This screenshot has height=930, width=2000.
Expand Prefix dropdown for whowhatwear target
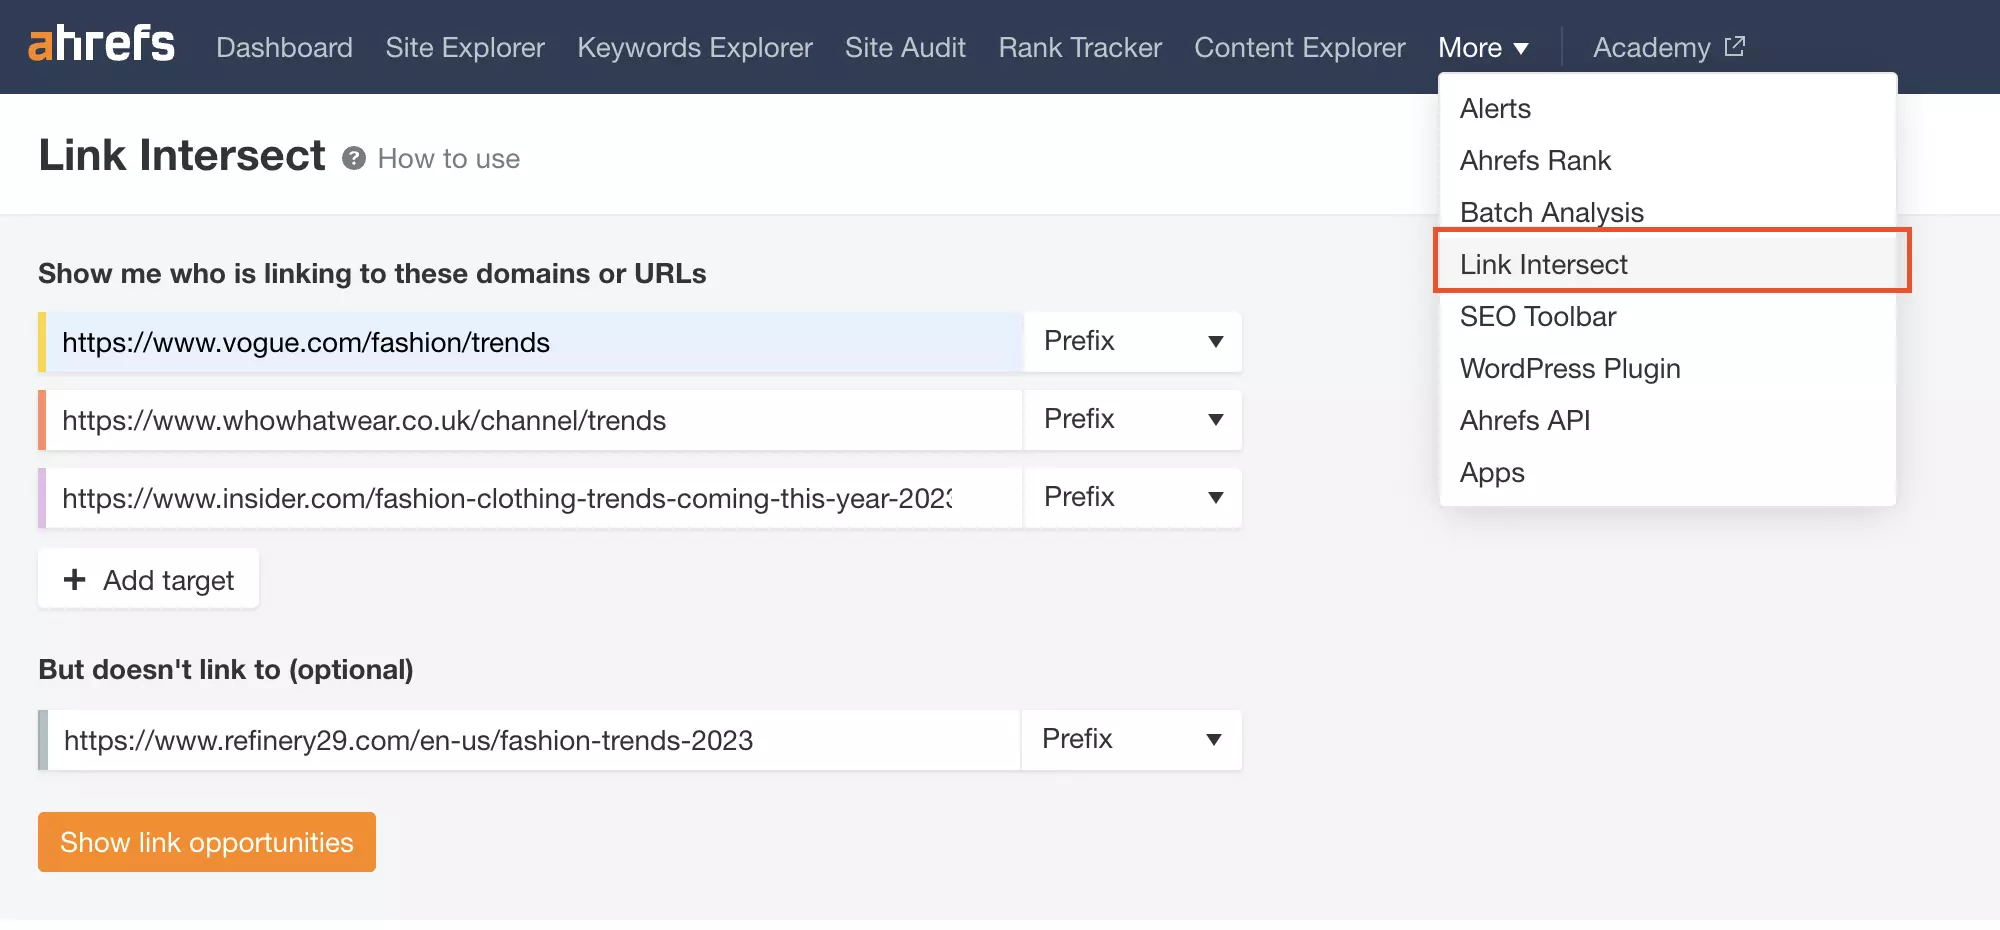pyautogui.click(x=1133, y=420)
